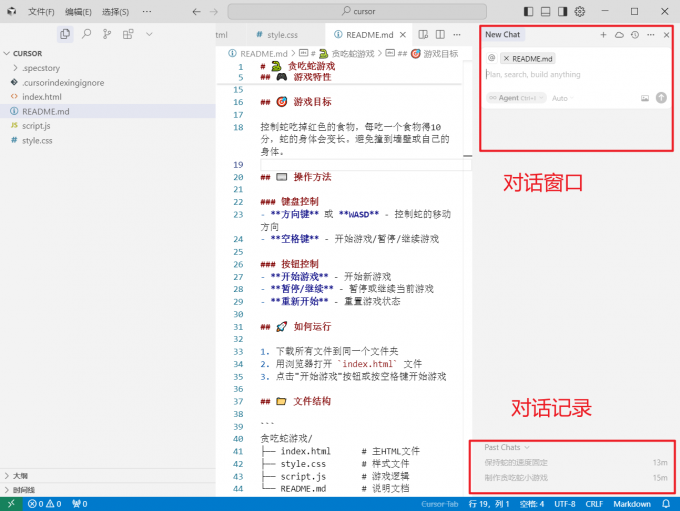Image resolution: width=680 pixels, height=511 pixels.
Task: Expand the .specstory folder
Action: tap(41, 68)
